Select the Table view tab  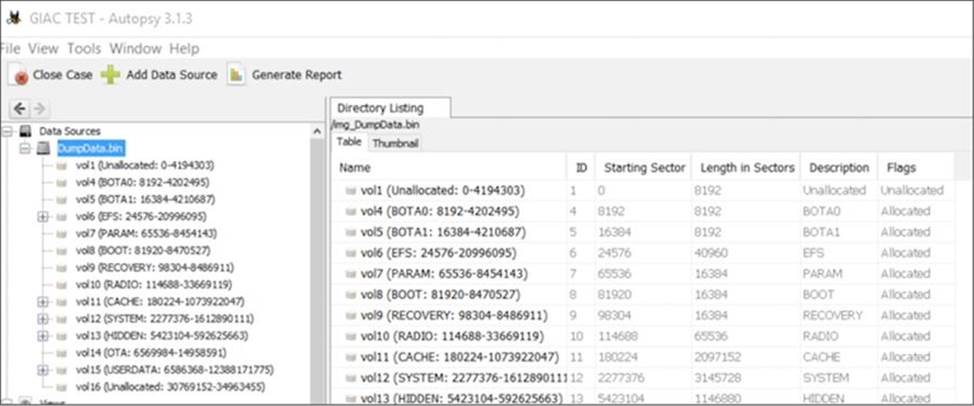pos(349,143)
